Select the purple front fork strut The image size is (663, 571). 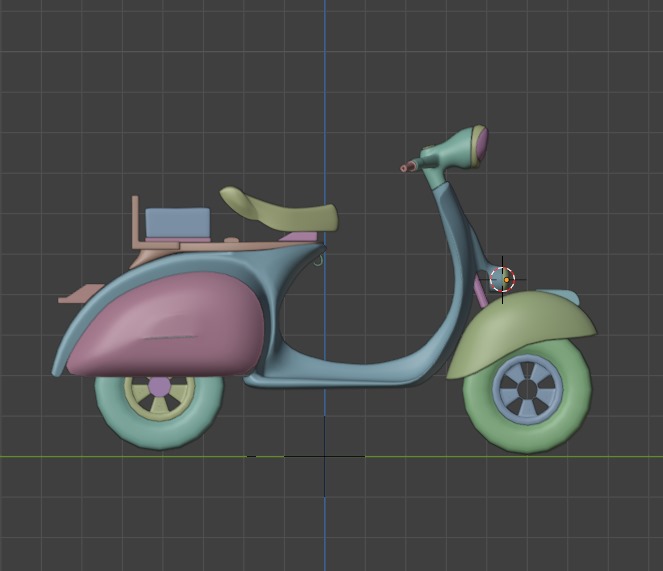[x=481, y=291]
